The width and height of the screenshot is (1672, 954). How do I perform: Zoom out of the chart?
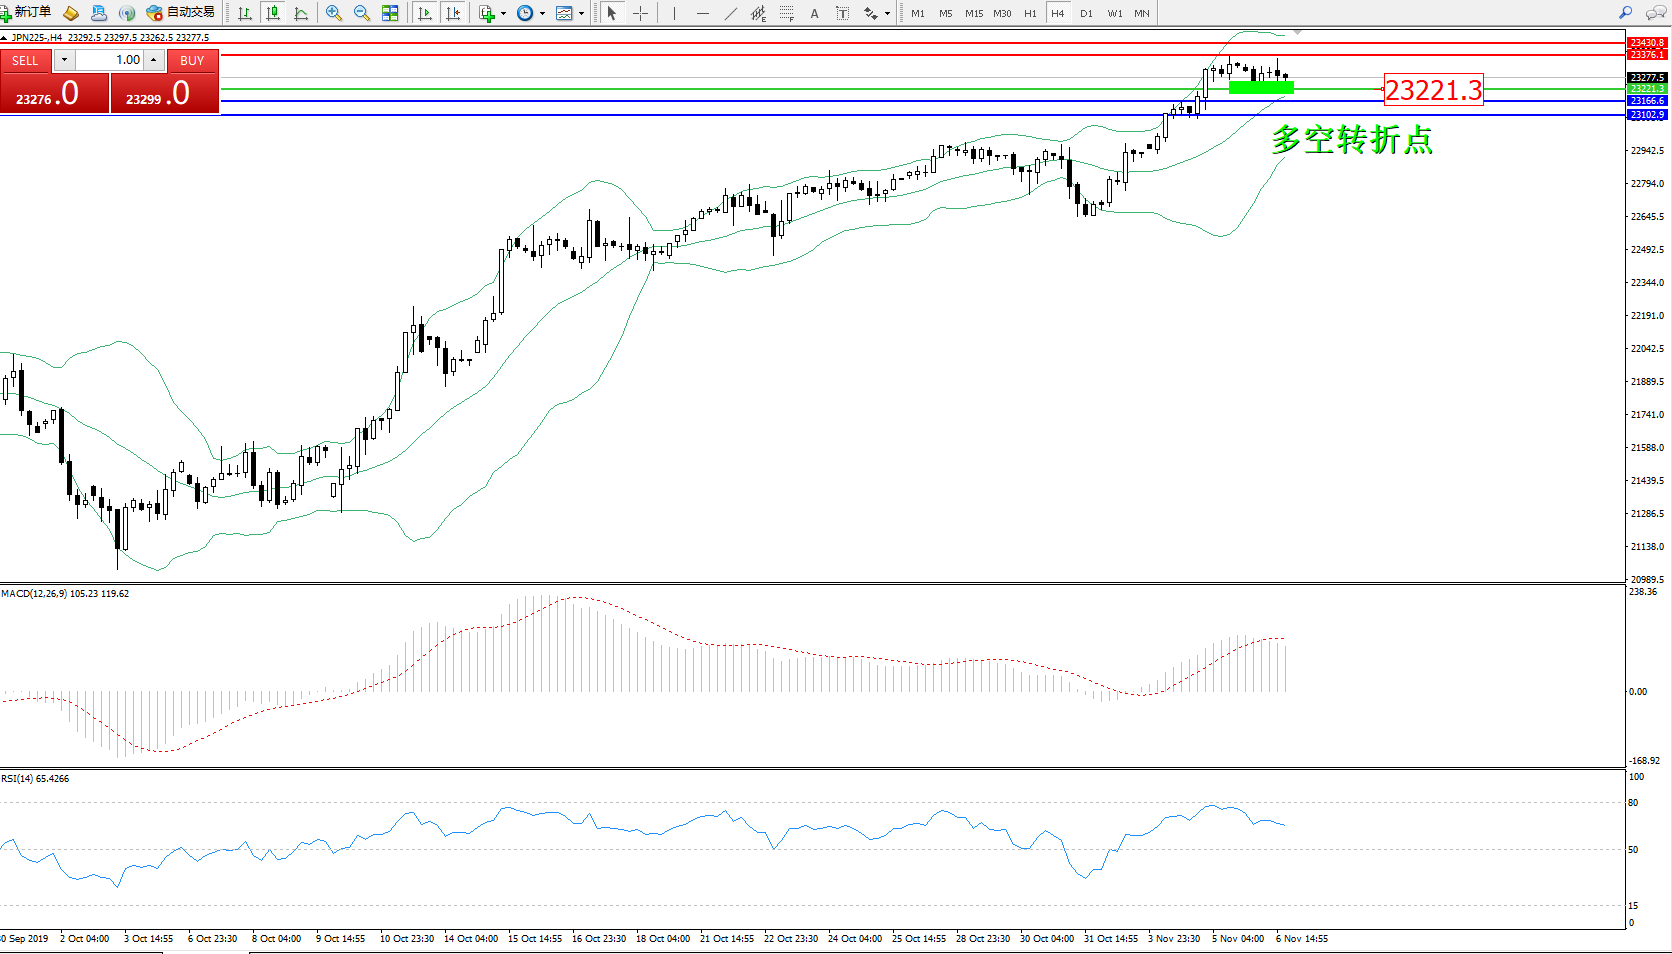pos(362,13)
